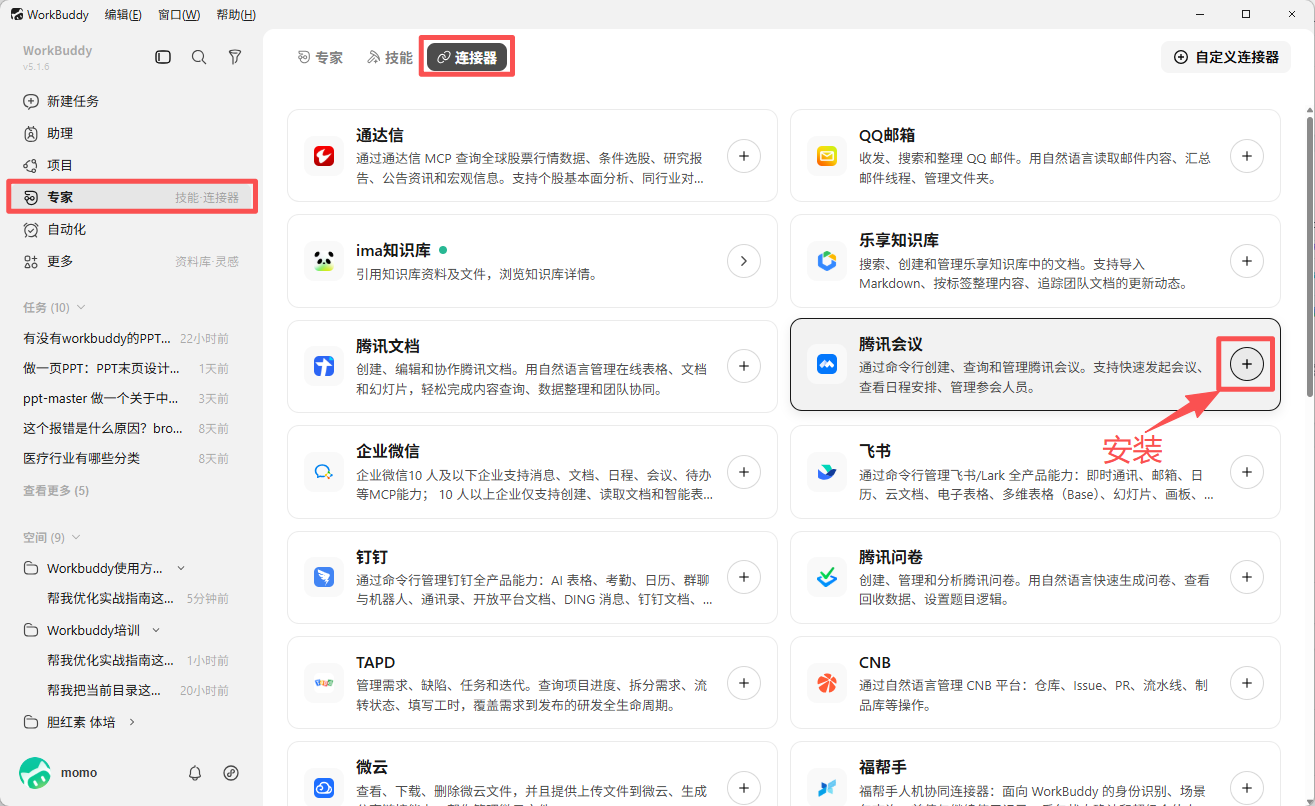
Task: Click the 腾讯会议 logo icon
Action: pos(827,365)
